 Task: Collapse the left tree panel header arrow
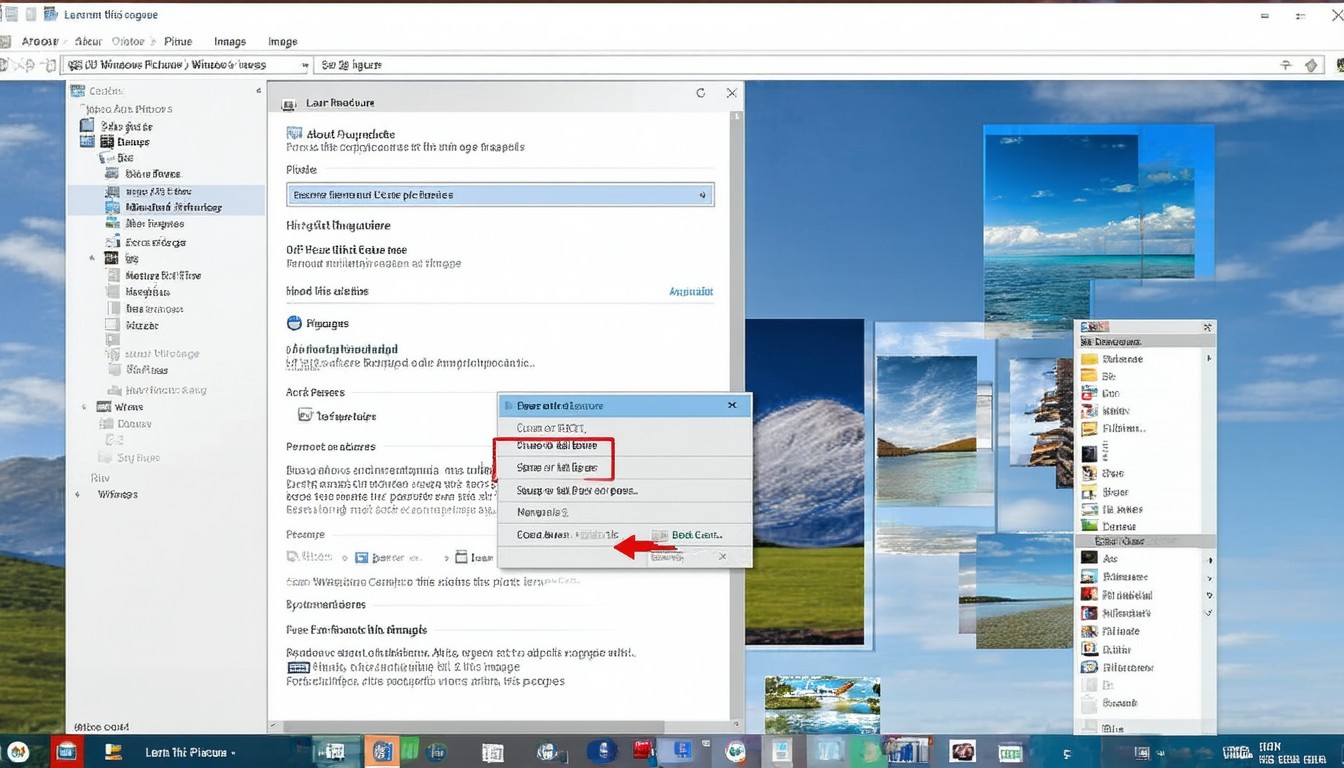click(257, 91)
